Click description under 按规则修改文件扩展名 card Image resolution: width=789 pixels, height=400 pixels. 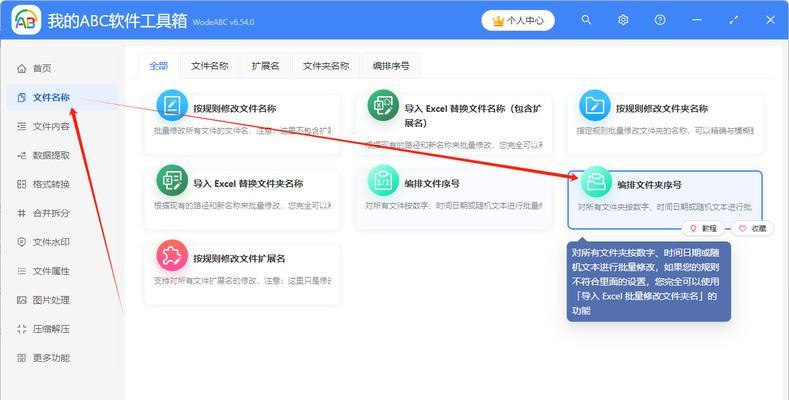coord(243,281)
